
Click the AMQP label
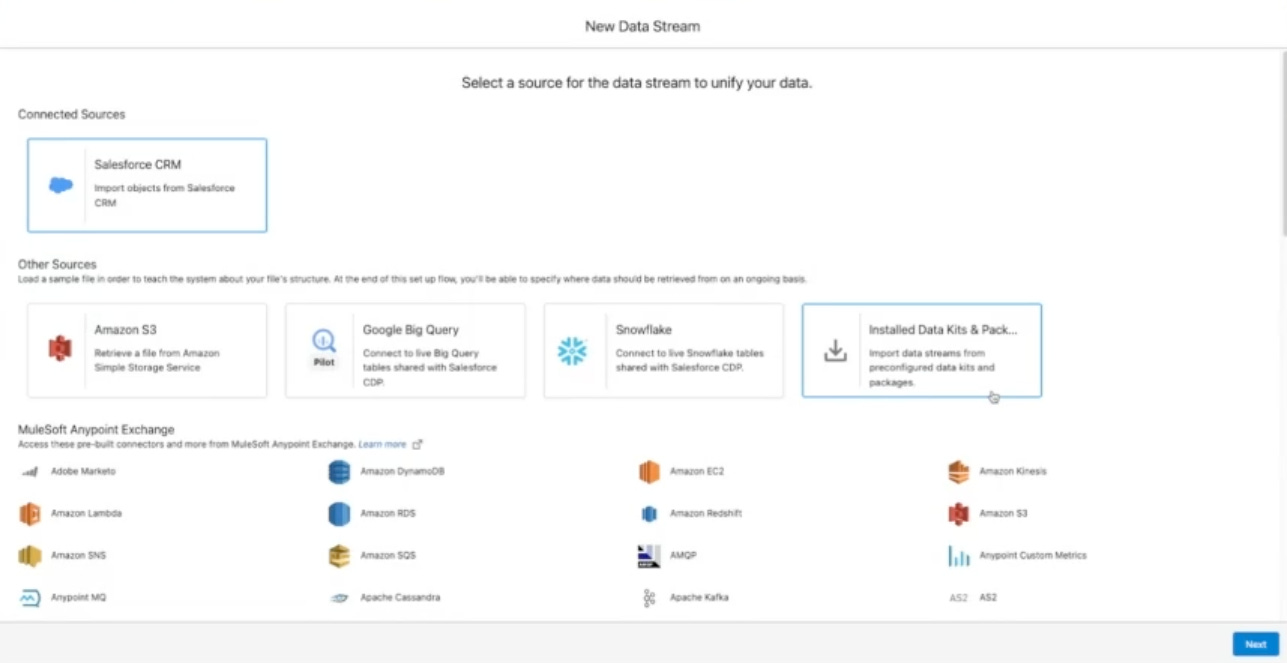tap(682, 555)
